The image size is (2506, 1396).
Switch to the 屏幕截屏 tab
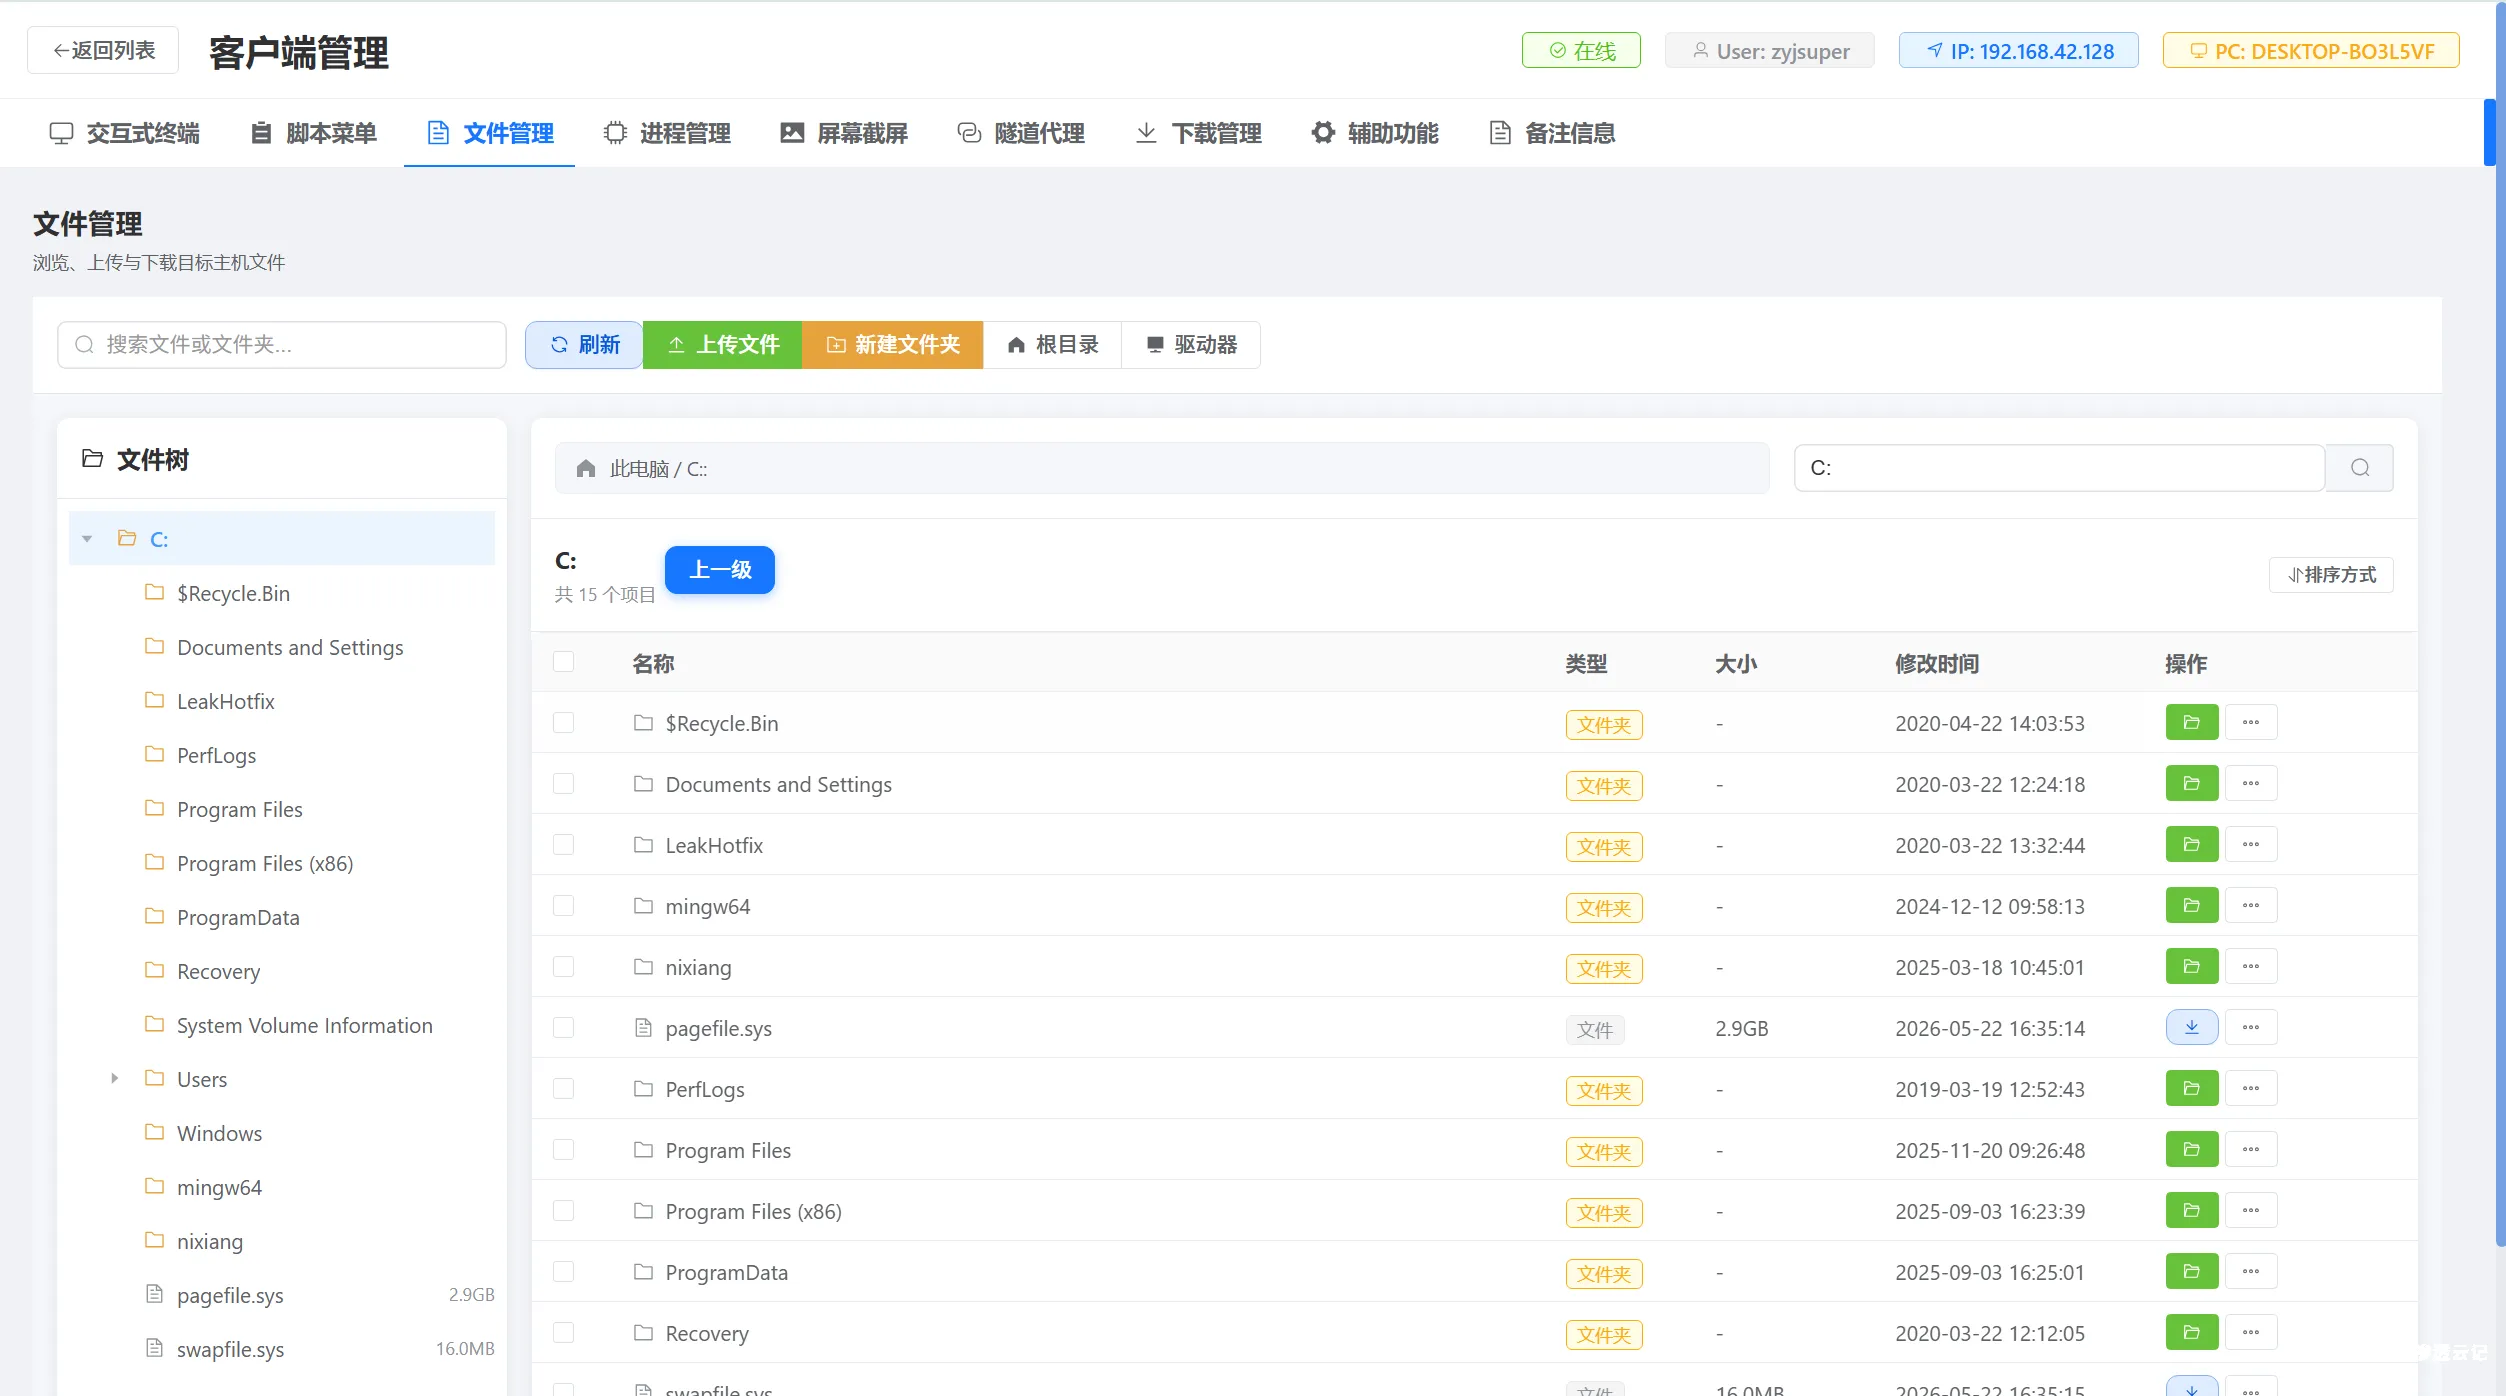tap(844, 133)
